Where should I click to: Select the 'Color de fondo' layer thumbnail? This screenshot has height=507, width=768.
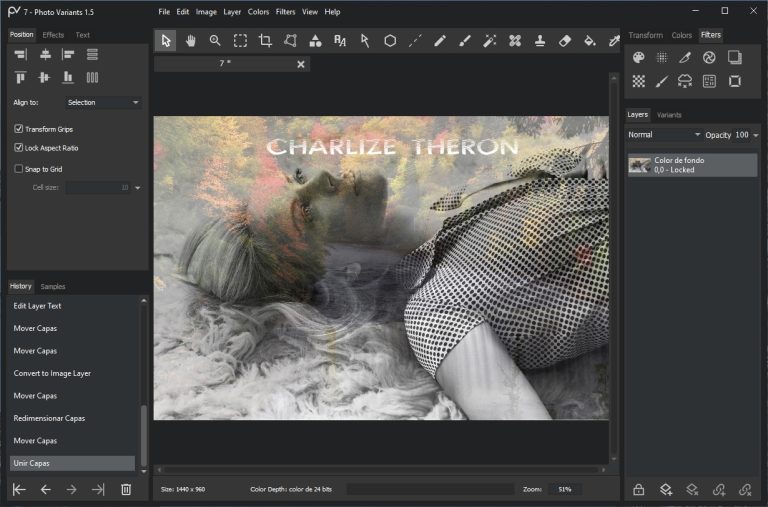point(639,165)
